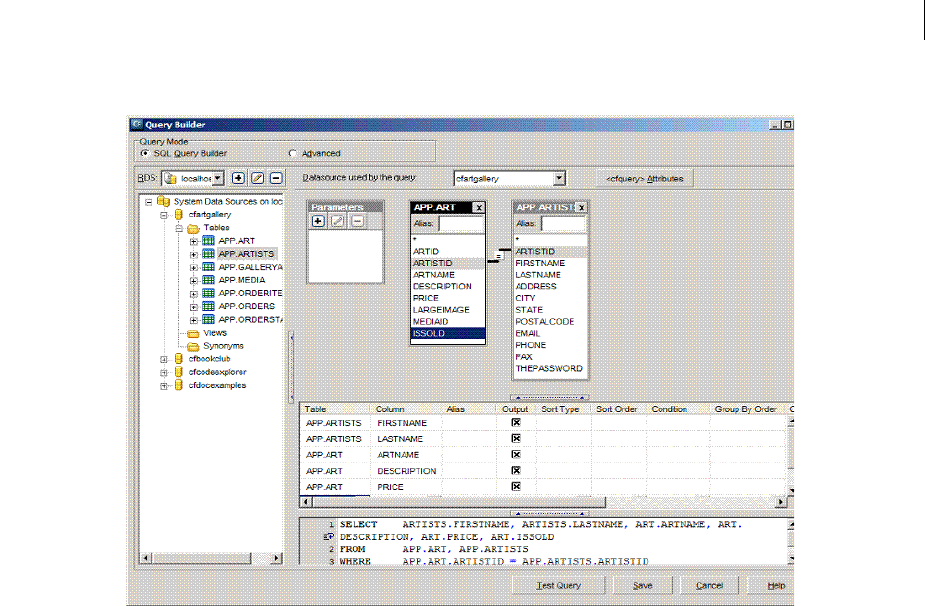Open the RDS server dropdown

click(x=219, y=178)
